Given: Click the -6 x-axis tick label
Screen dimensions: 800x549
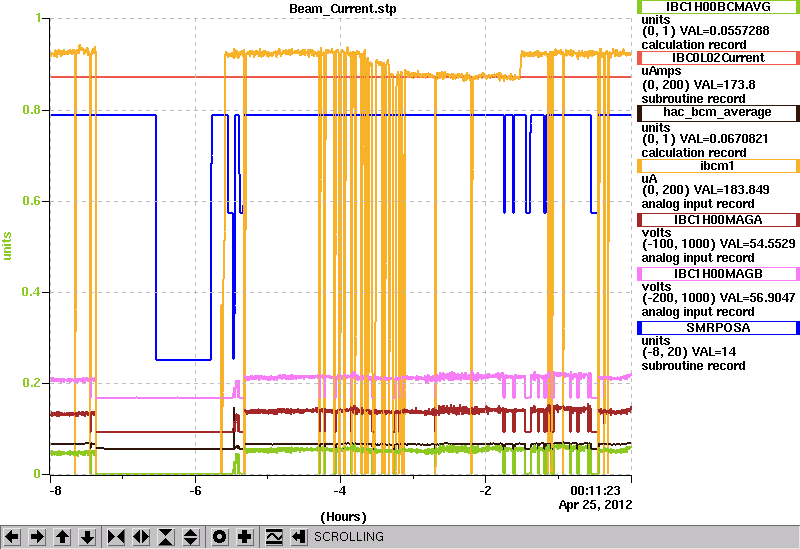Looking at the screenshot, I should pyautogui.click(x=195, y=491).
